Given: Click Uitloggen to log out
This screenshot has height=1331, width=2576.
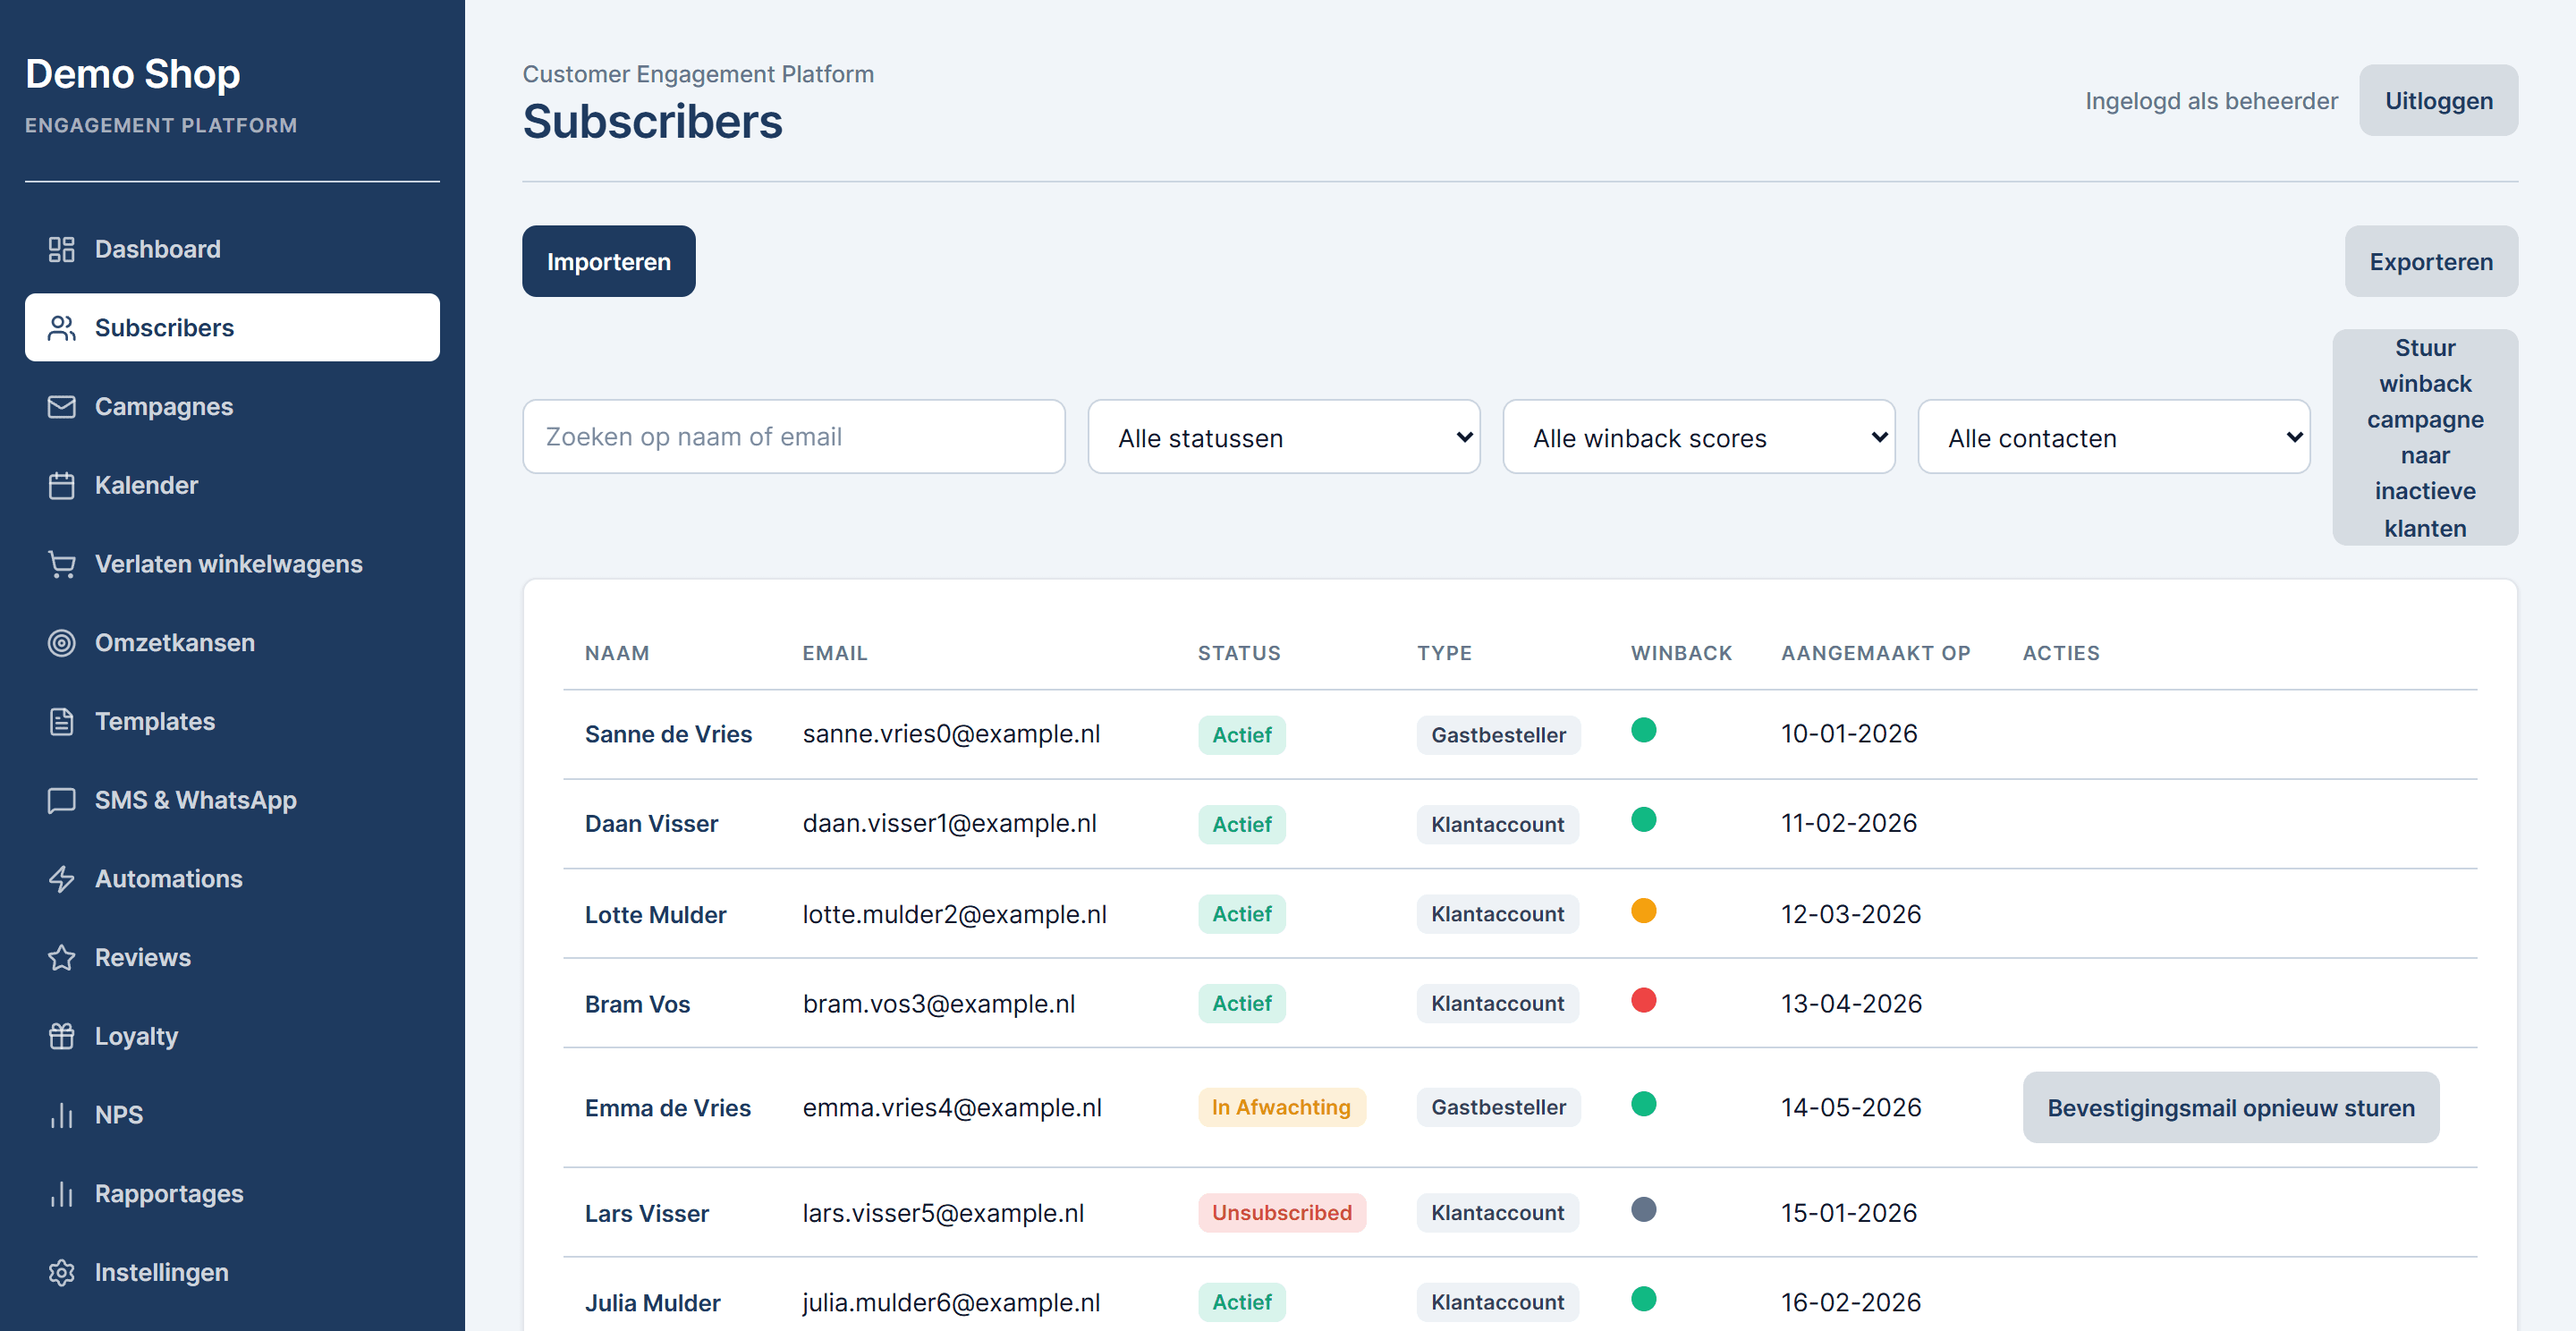Looking at the screenshot, I should [2438, 100].
